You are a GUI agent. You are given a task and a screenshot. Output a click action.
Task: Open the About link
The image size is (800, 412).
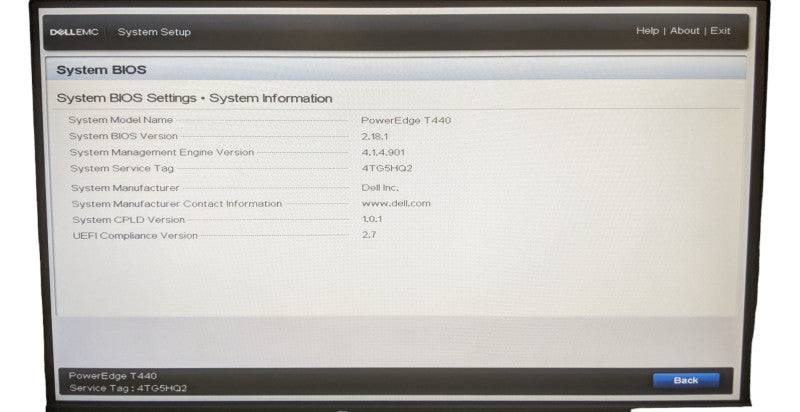click(x=685, y=31)
